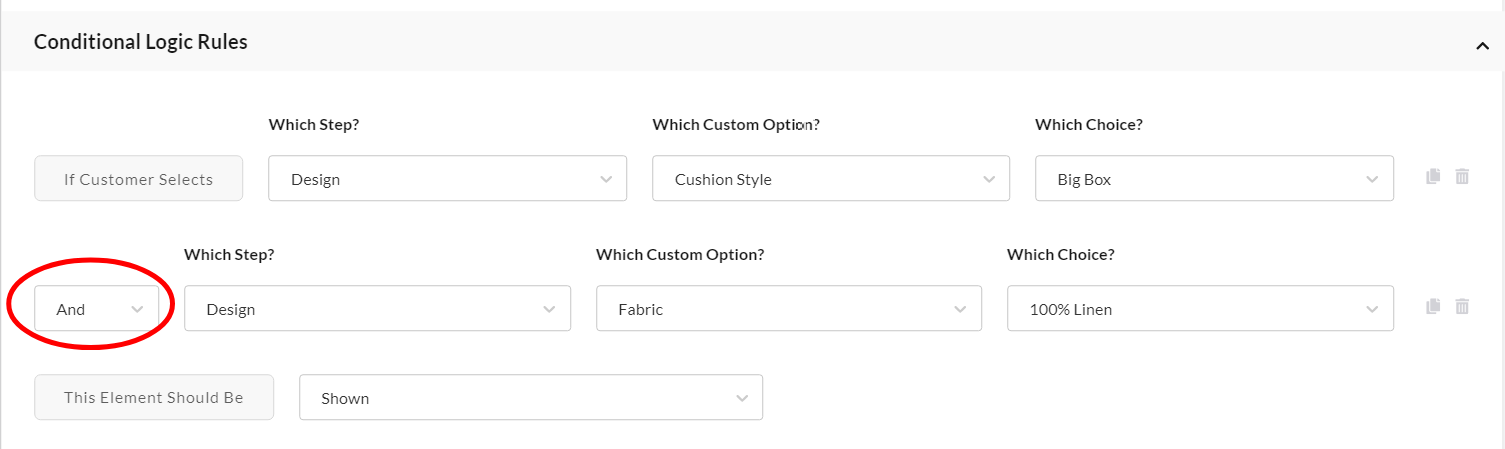Click the If Customer Selects button
This screenshot has width=1505, height=449.
pos(139,179)
